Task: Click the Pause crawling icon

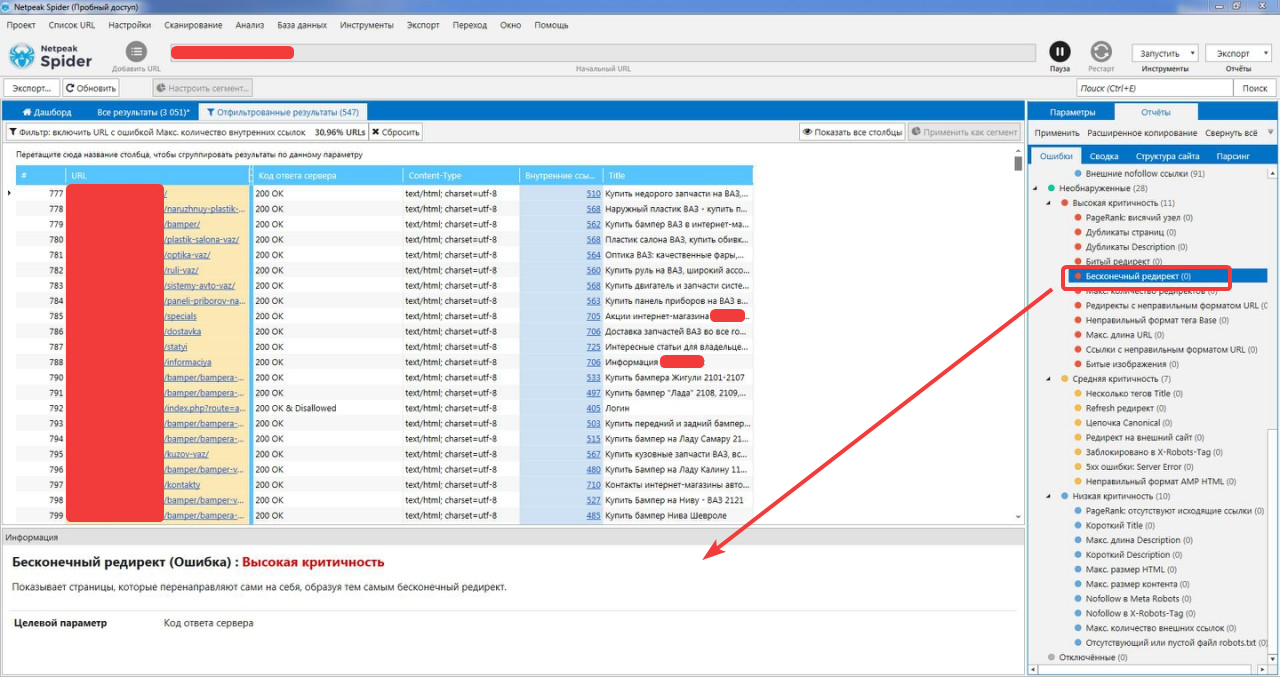Action: click(1059, 51)
